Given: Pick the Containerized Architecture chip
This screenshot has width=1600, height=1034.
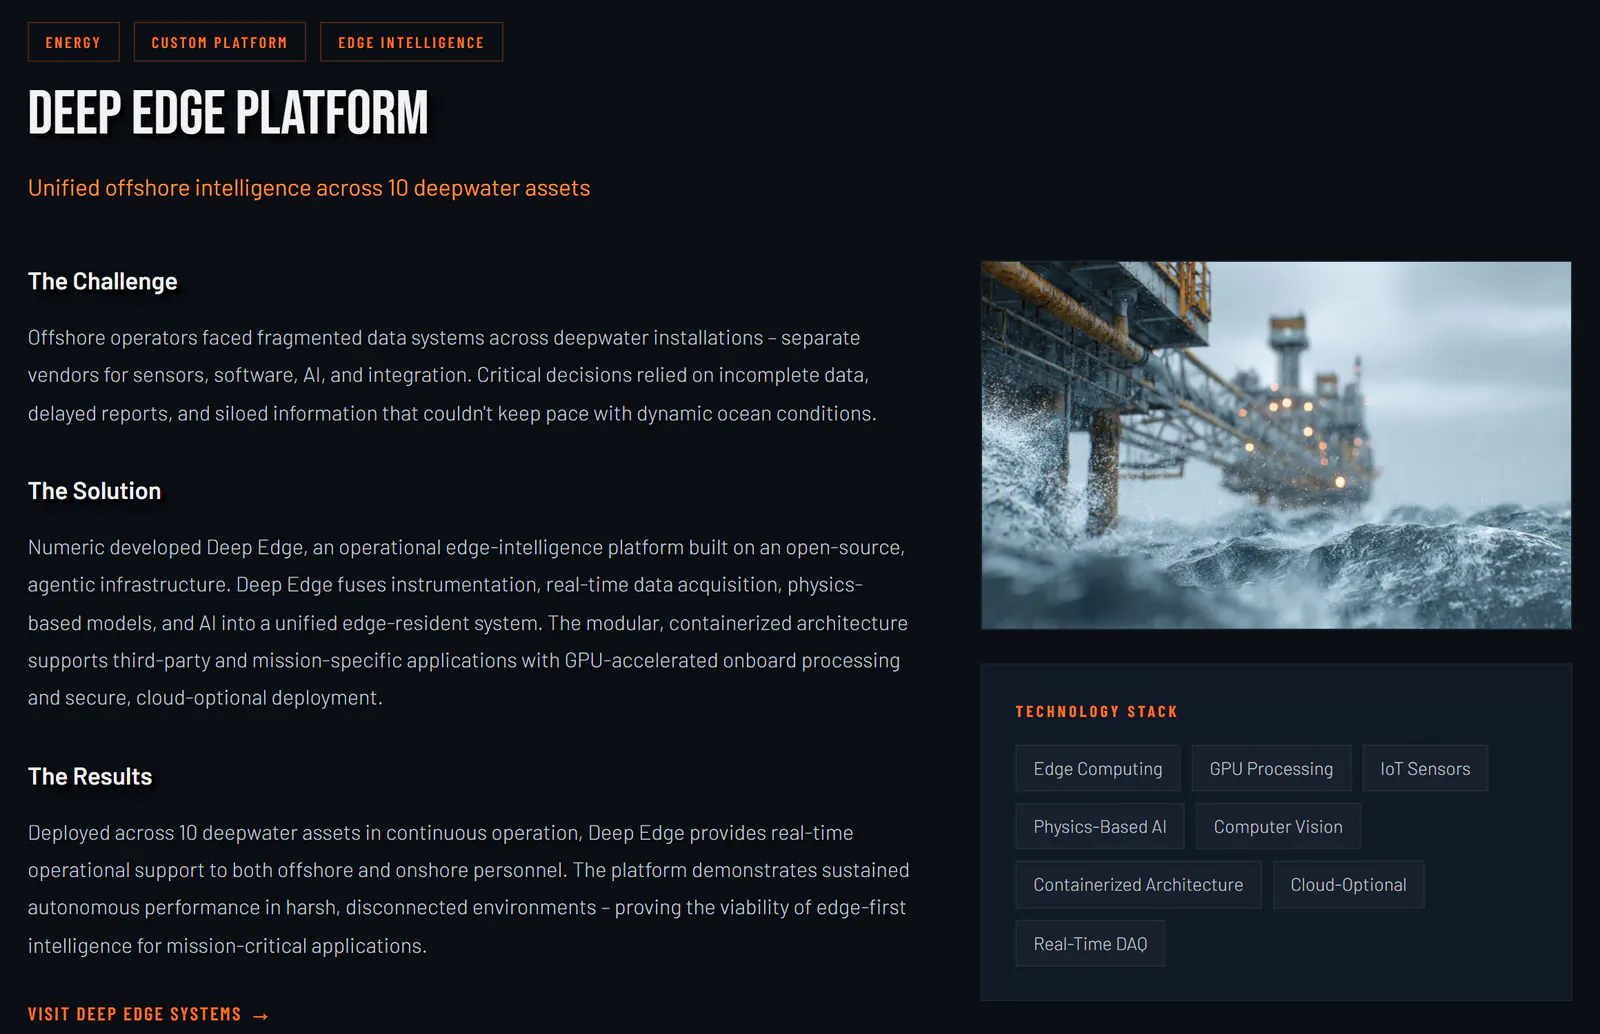Looking at the screenshot, I should coord(1138,884).
